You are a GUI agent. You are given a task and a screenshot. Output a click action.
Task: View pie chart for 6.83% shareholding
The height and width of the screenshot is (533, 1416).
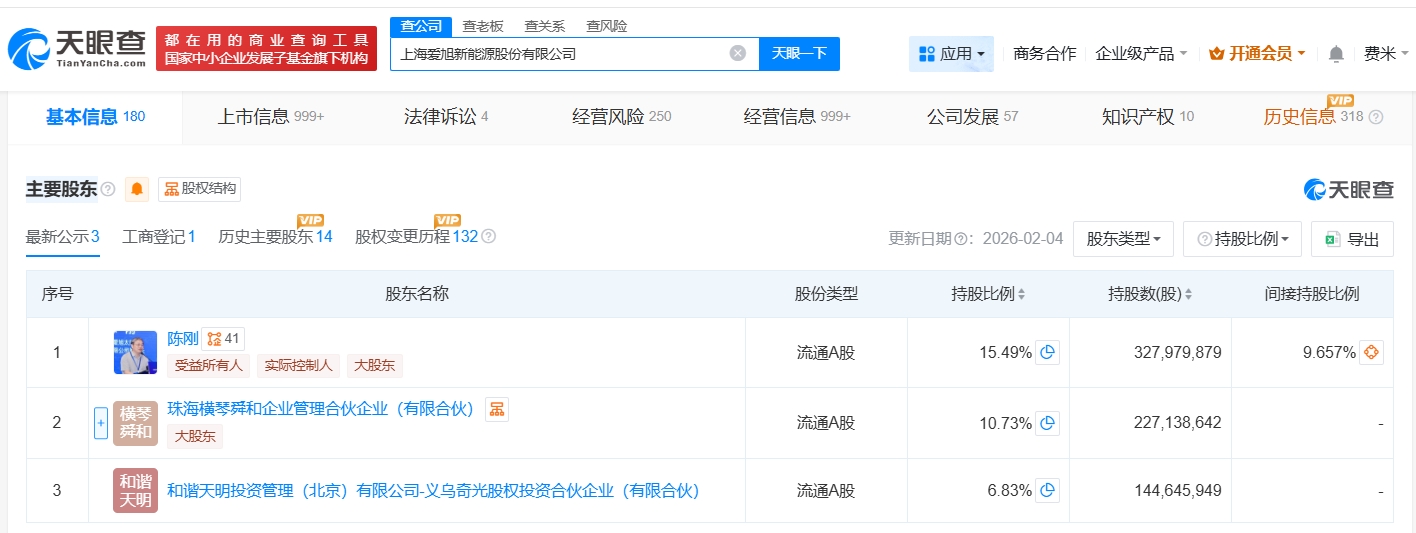pos(1047,490)
